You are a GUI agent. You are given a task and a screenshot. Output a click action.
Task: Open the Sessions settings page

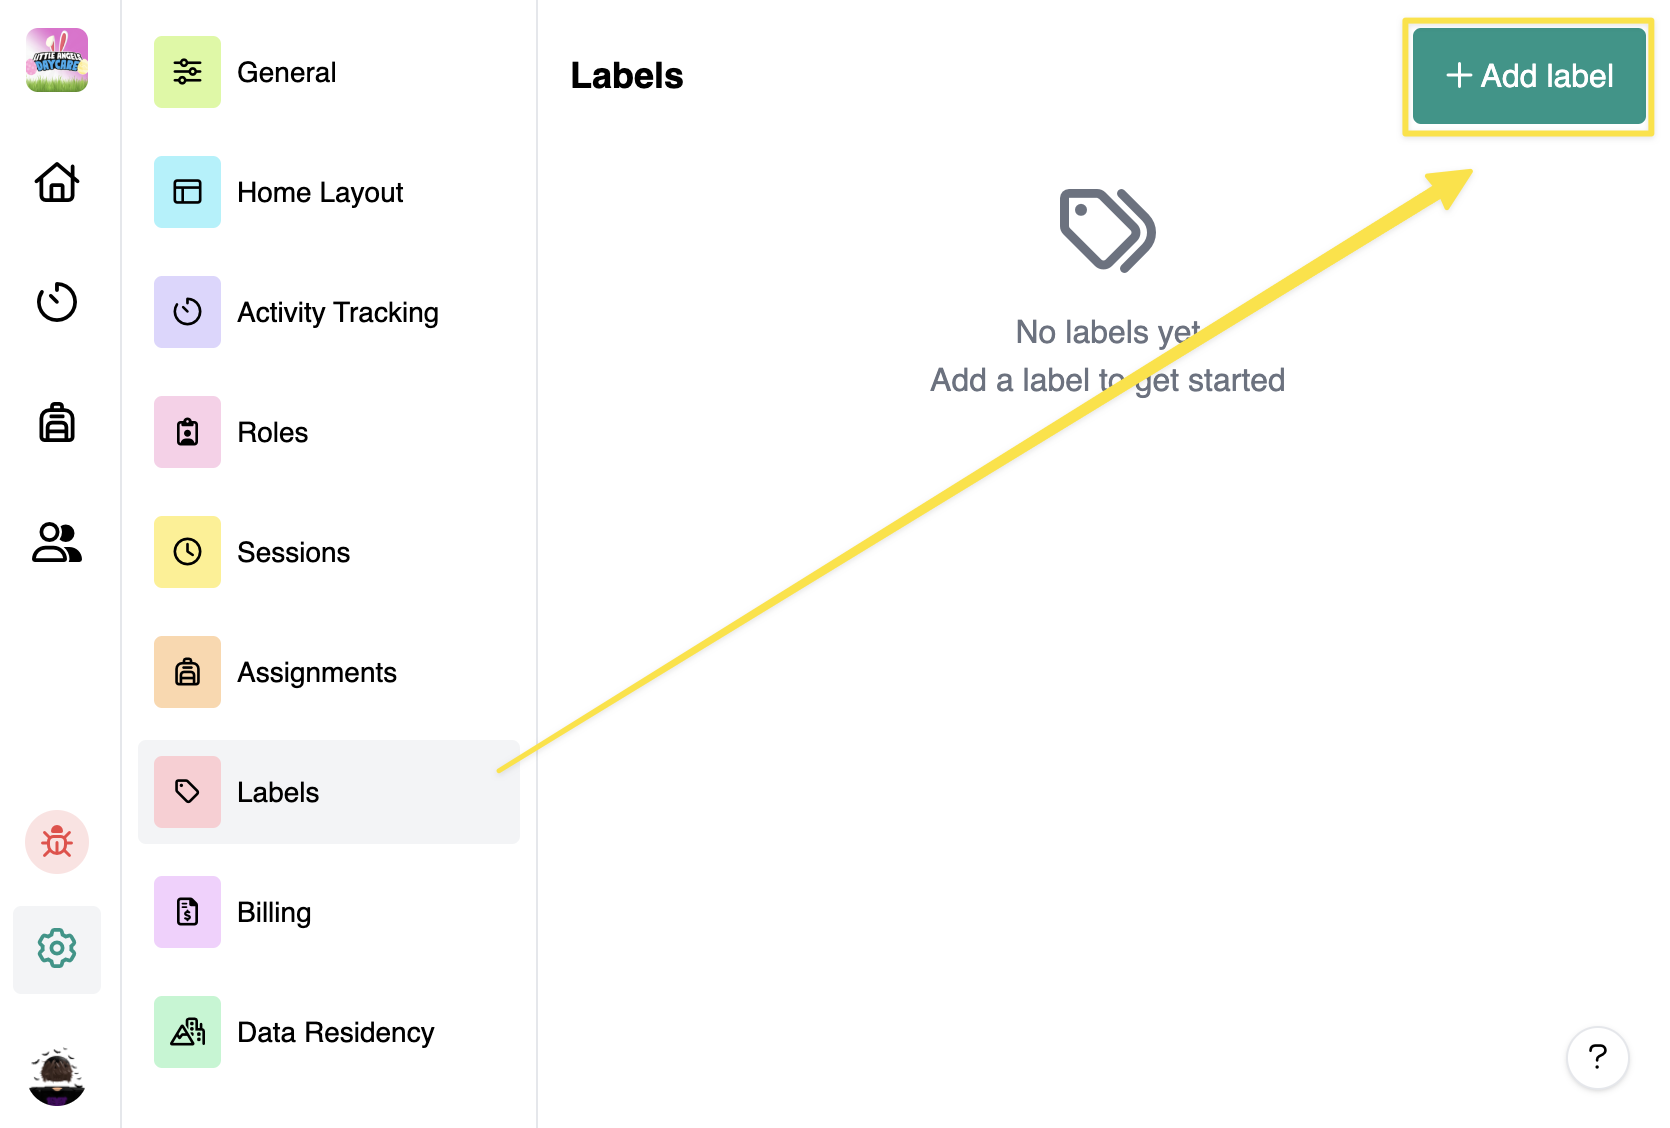(294, 552)
